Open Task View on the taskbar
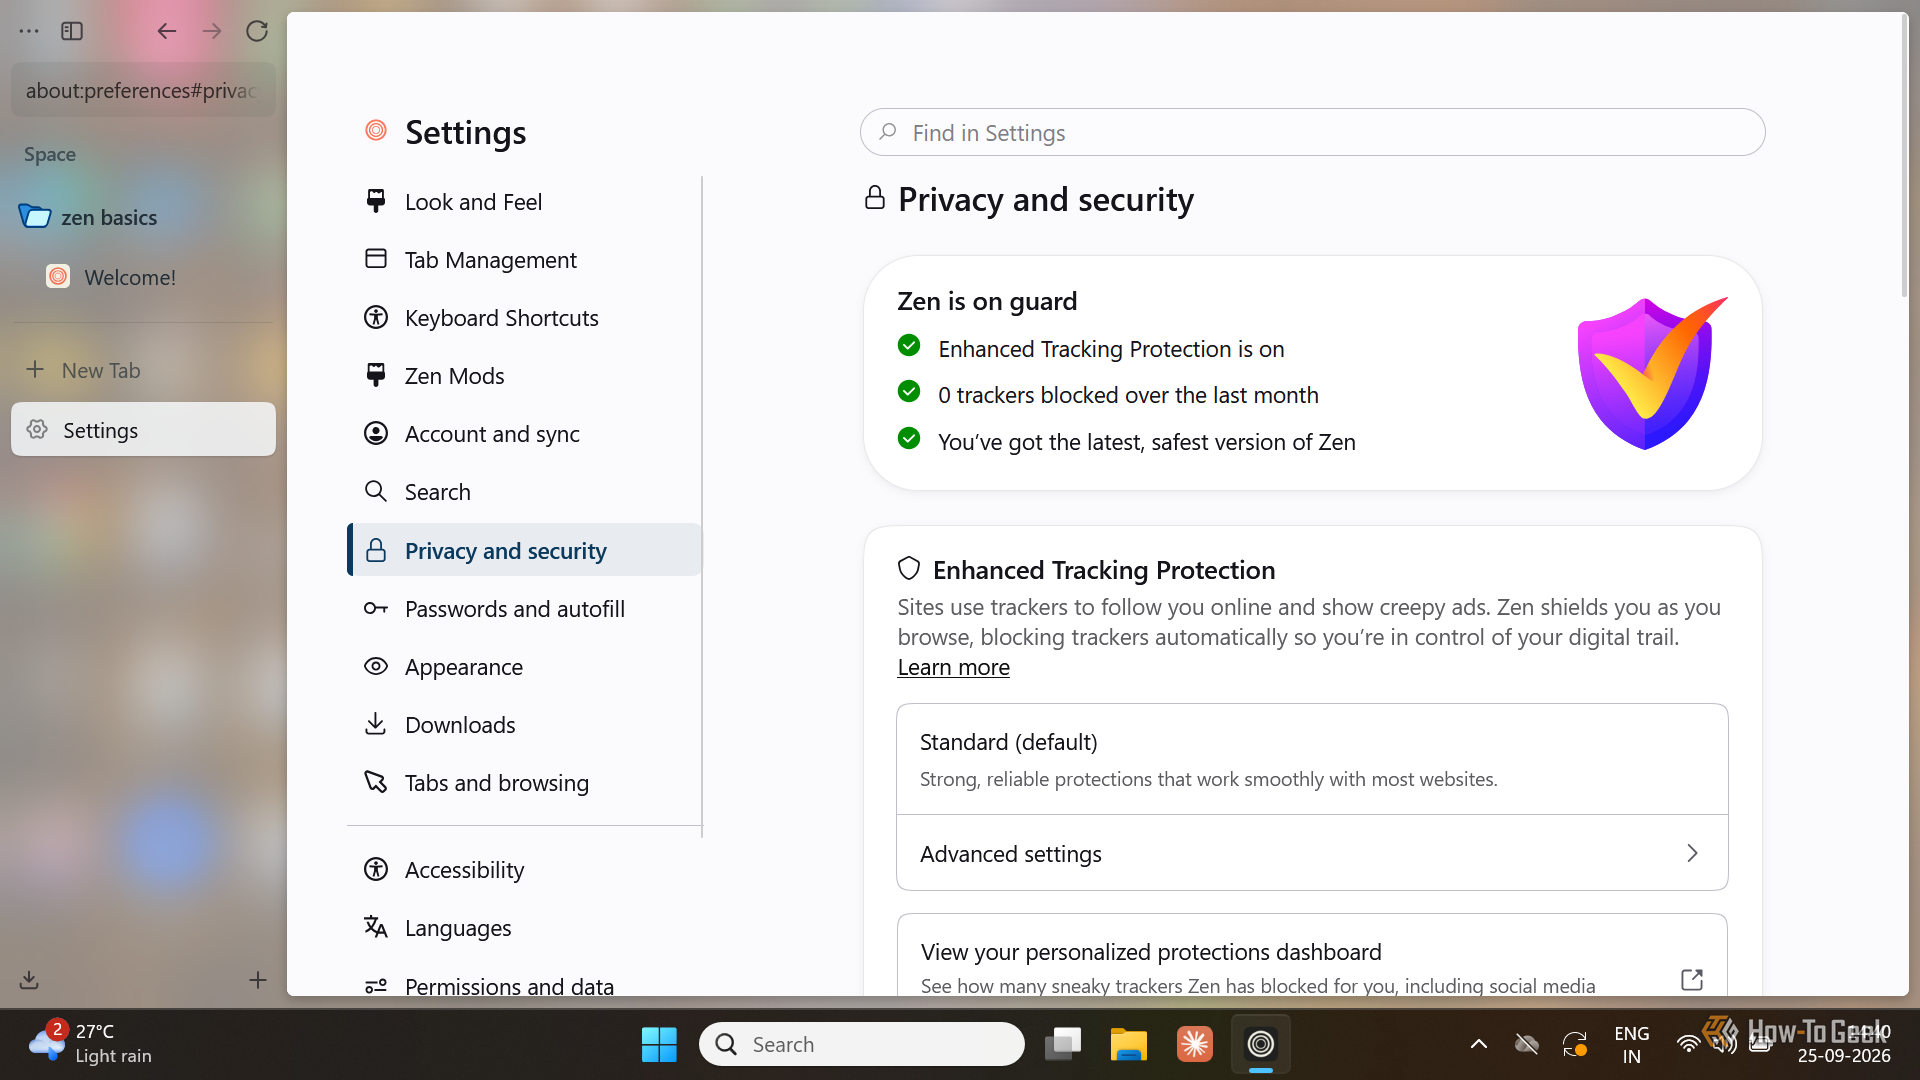Image resolution: width=1920 pixels, height=1080 pixels. (1063, 1044)
